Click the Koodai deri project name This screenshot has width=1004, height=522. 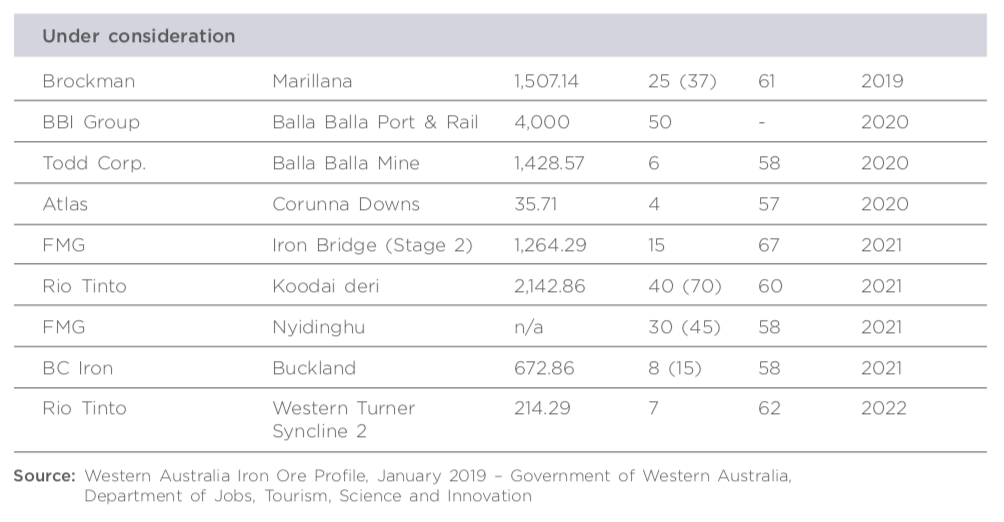(x=326, y=286)
